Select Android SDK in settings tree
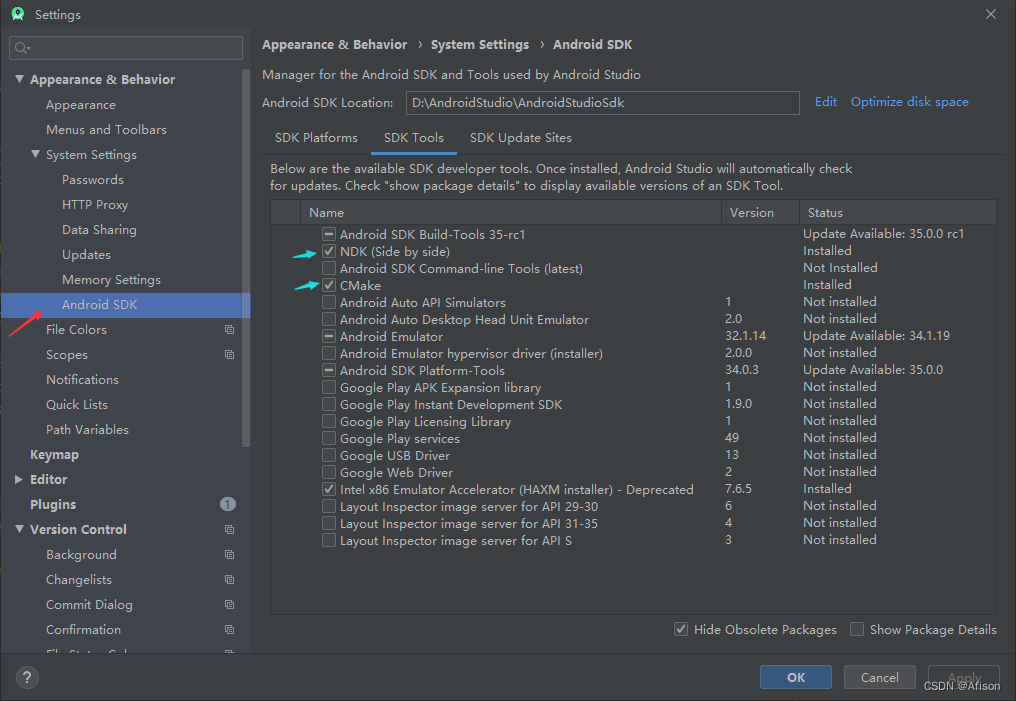1016x701 pixels. pyautogui.click(x=125, y=305)
